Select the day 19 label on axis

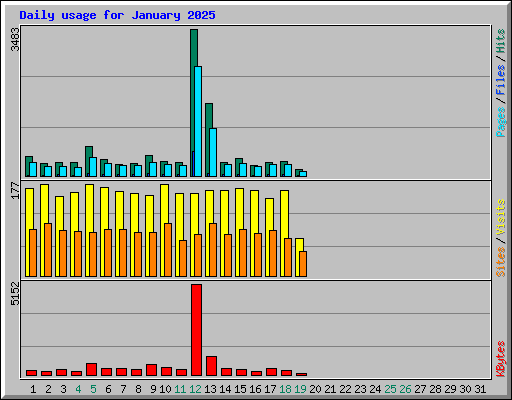(300, 389)
